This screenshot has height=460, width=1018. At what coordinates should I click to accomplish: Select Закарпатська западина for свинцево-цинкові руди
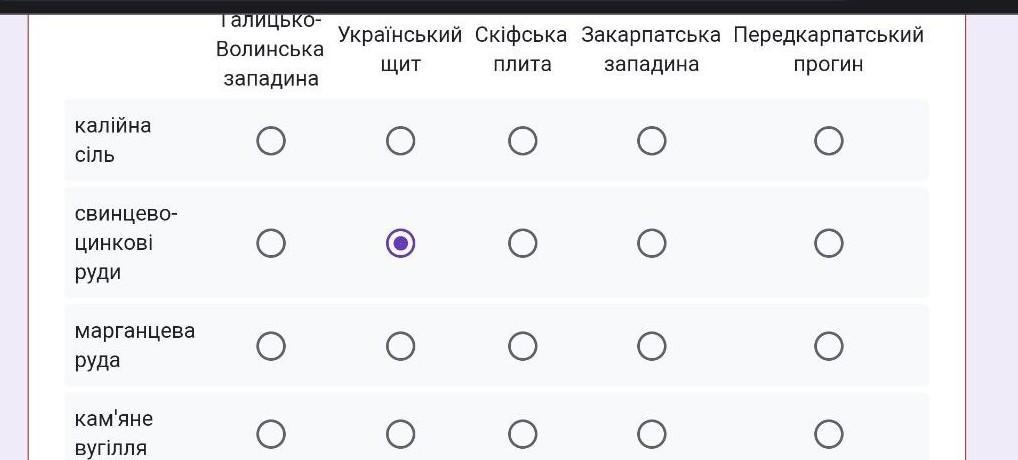click(651, 243)
